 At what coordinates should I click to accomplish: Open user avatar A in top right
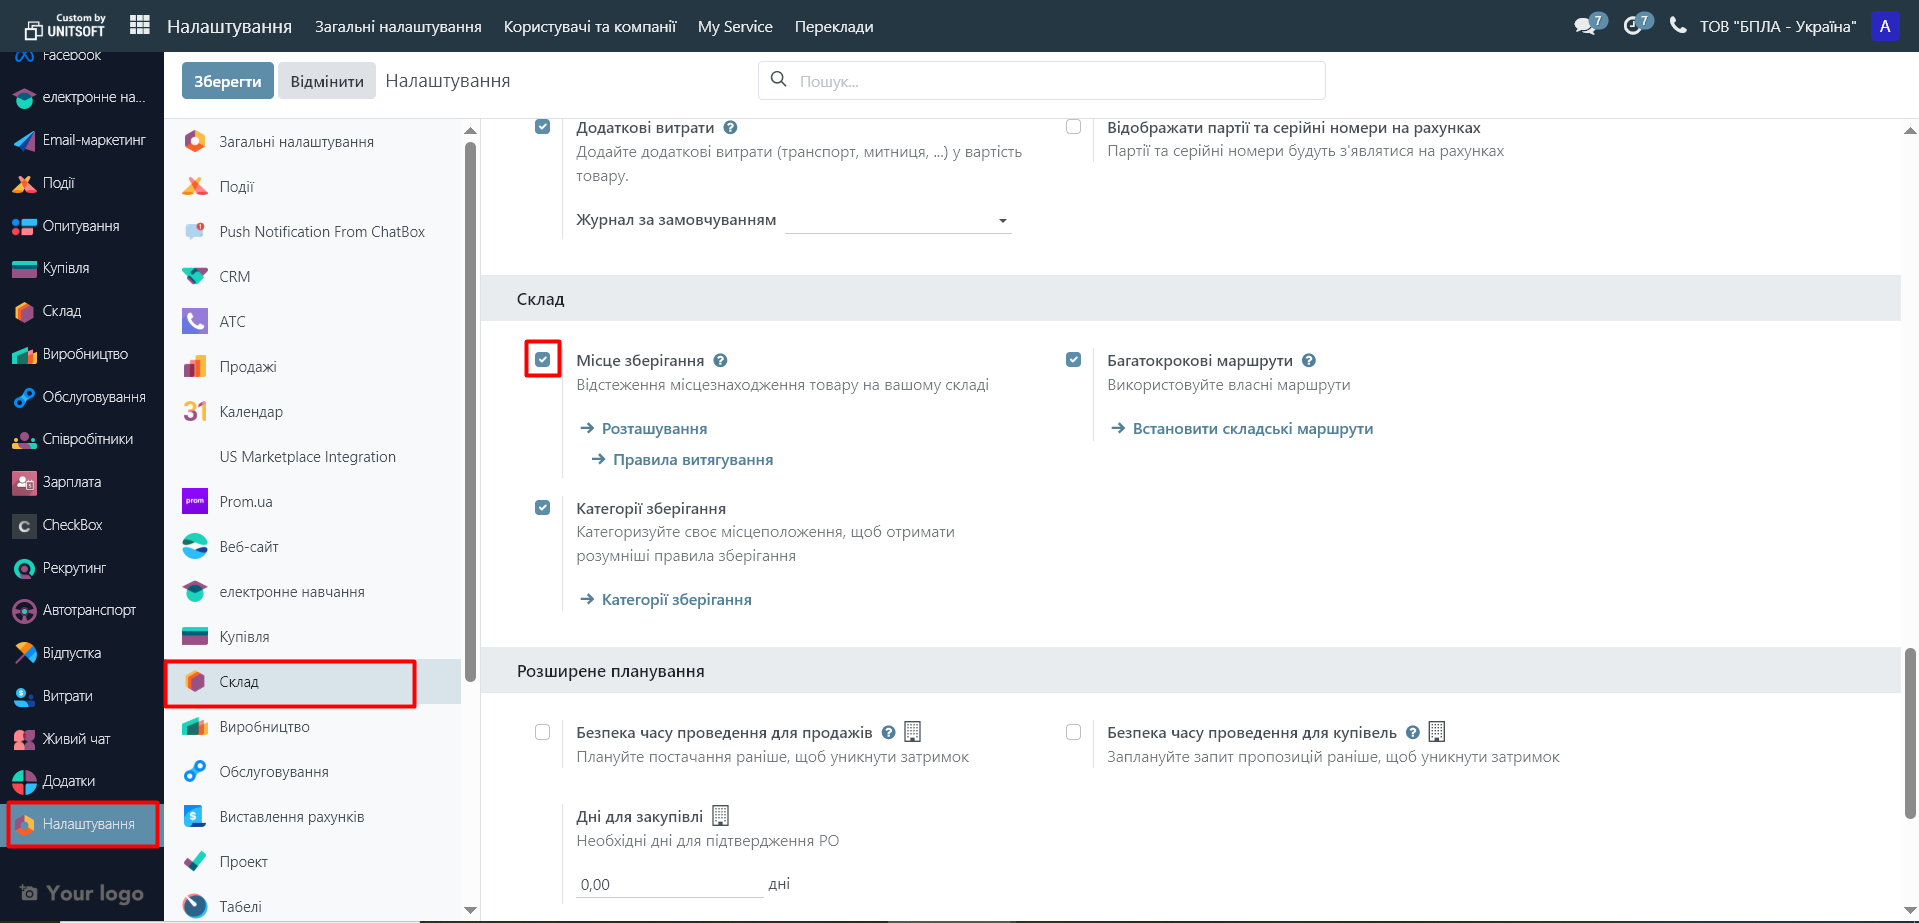click(1885, 26)
